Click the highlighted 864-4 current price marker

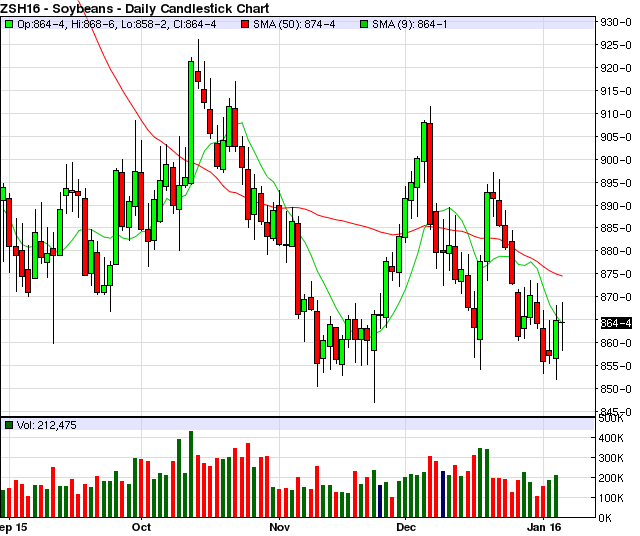click(616, 323)
